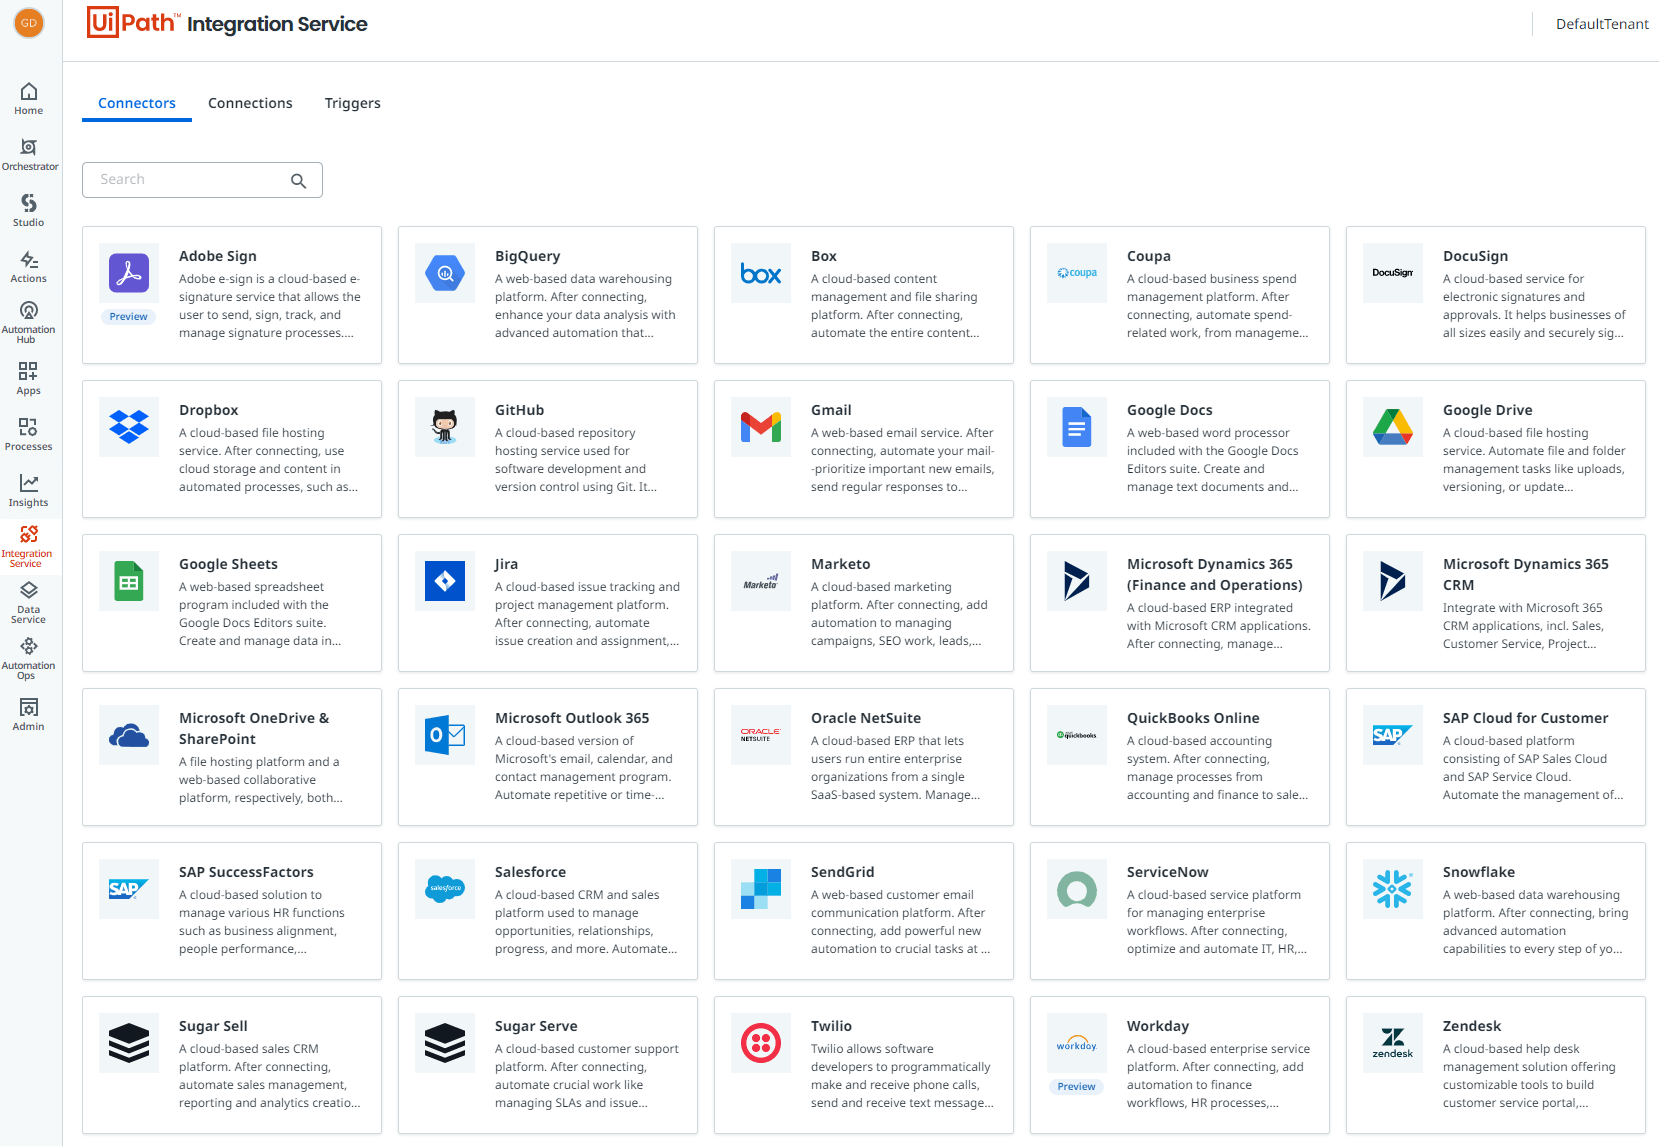The image size is (1659, 1146).
Task: Click the SAP SuccessFactors logo
Action: point(129,889)
